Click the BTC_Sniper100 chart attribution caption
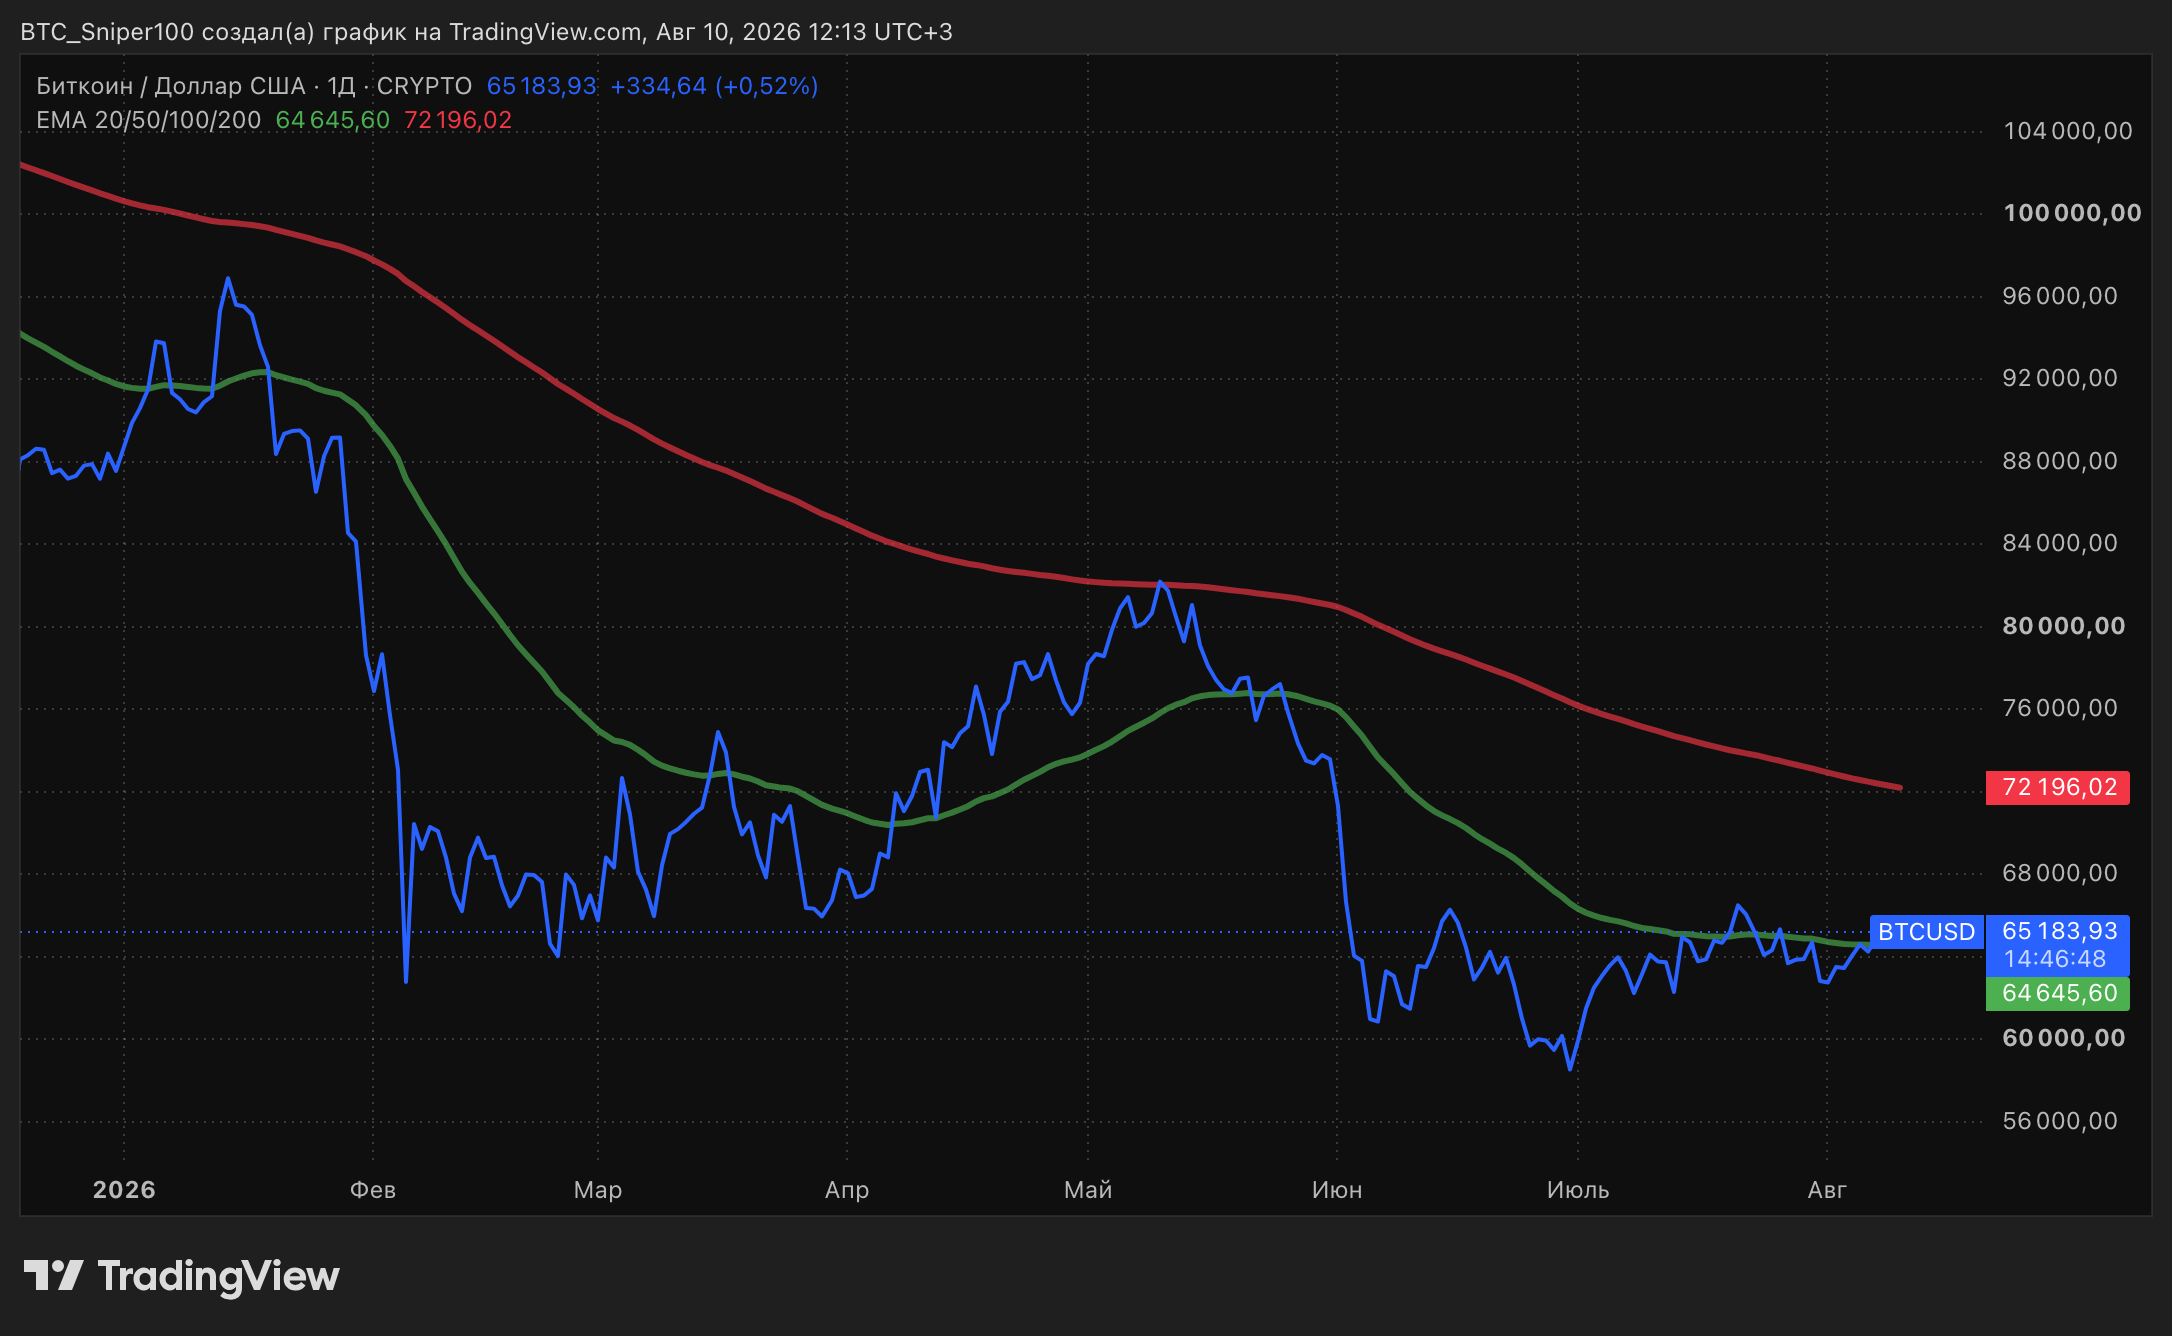This screenshot has height=1336, width=2172. (486, 32)
